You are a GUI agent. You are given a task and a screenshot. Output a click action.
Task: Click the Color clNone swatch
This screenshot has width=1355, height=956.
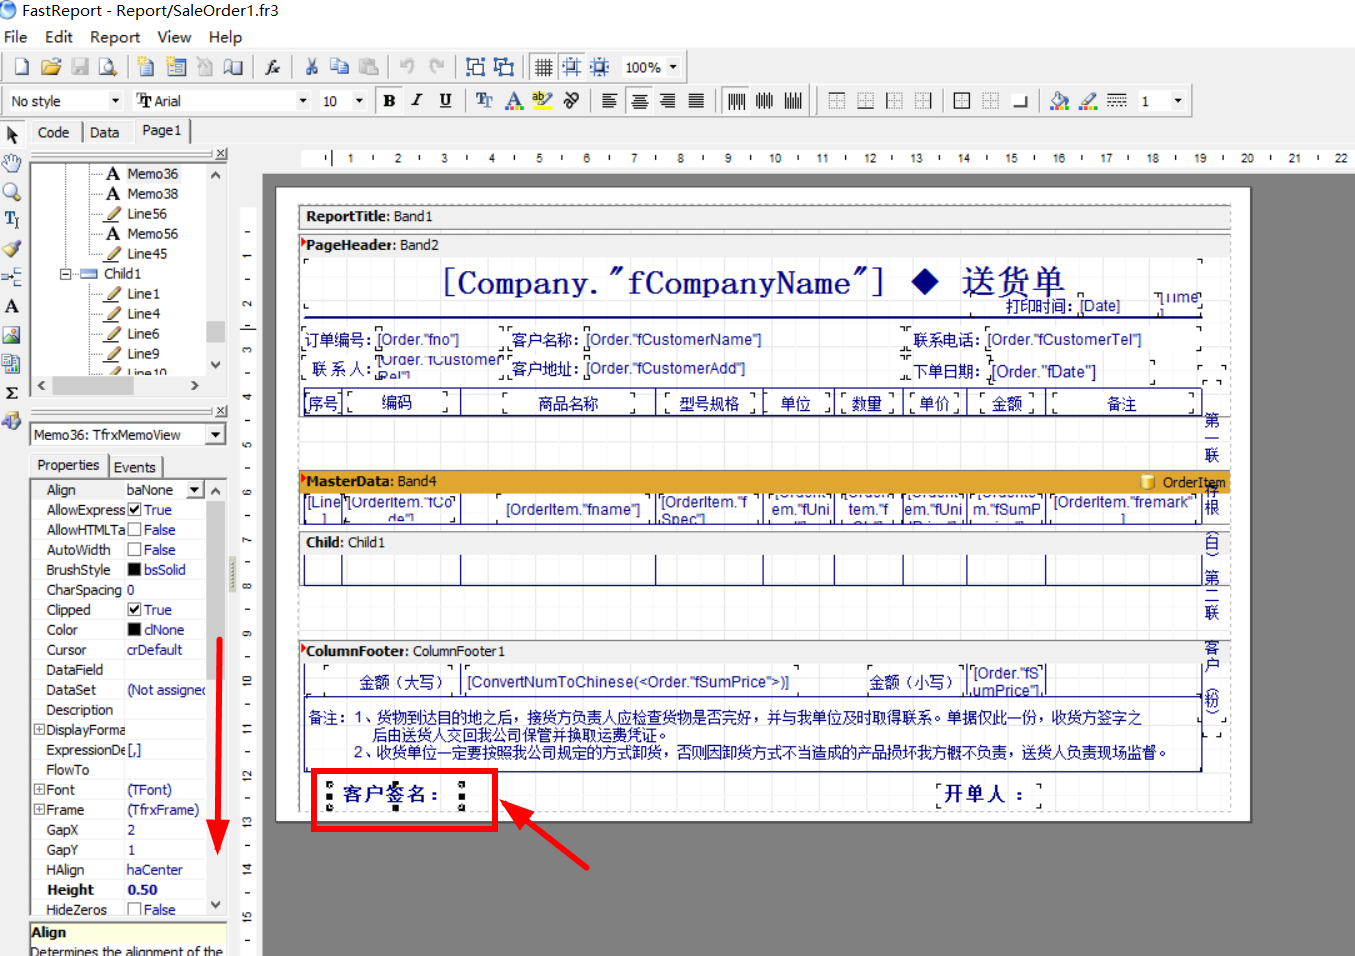pyautogui.click(x=134, y=630)
